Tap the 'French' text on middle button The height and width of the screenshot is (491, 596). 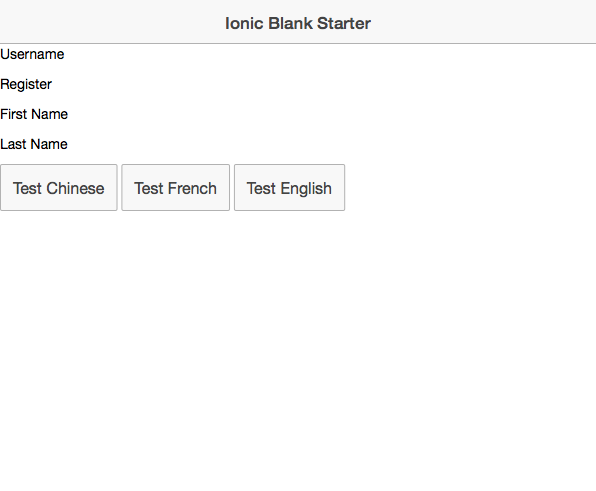(192, 188)
